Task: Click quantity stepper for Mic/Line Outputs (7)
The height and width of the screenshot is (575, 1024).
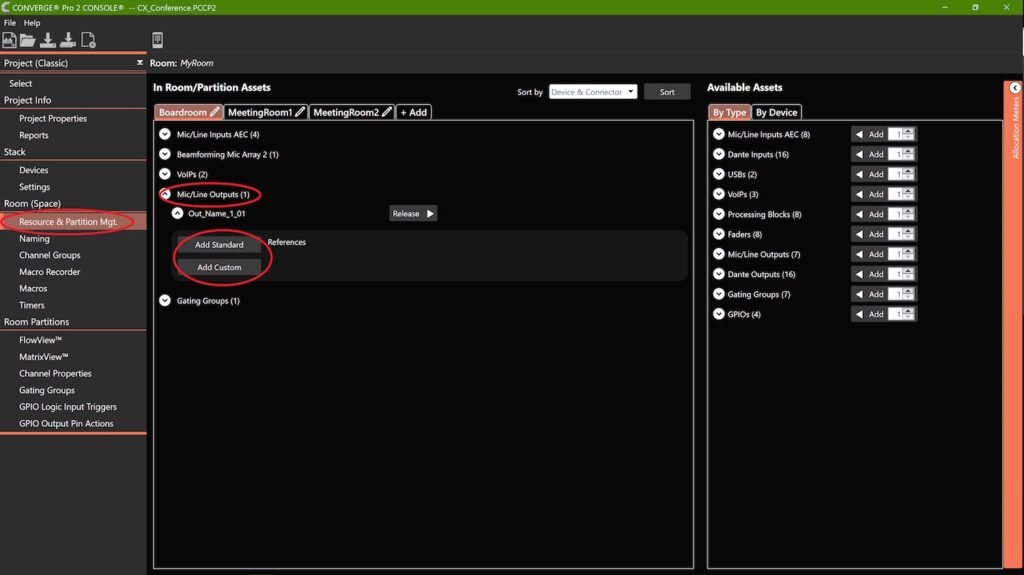Action: tap(908, 254)
